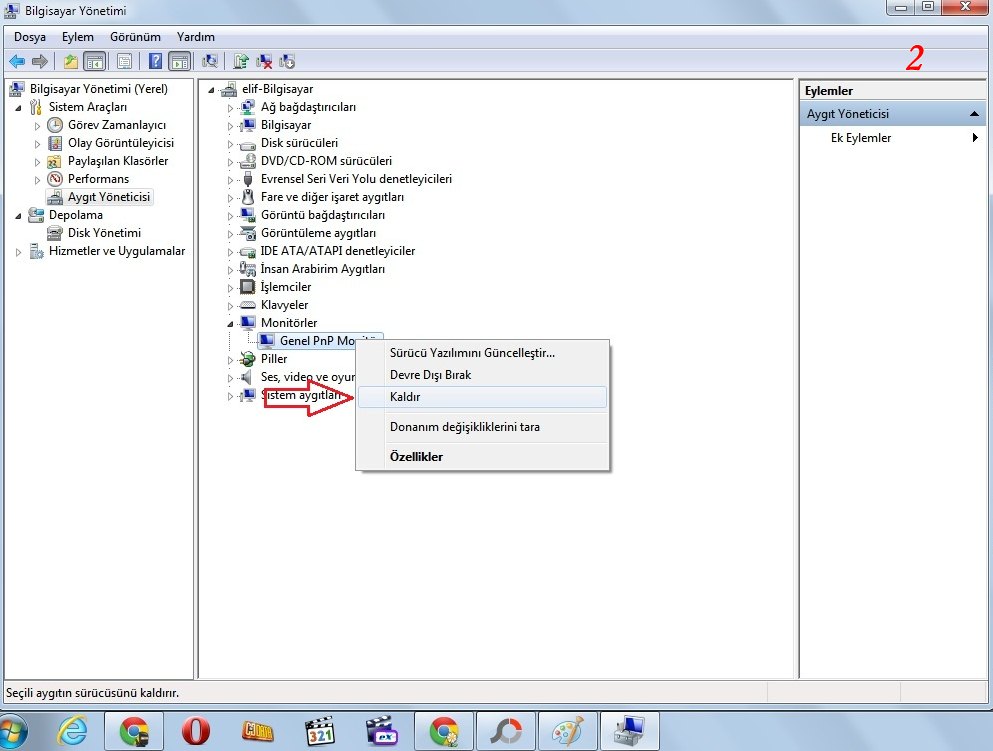
Task: Expand the Piller category
Action: click(231, 360)
